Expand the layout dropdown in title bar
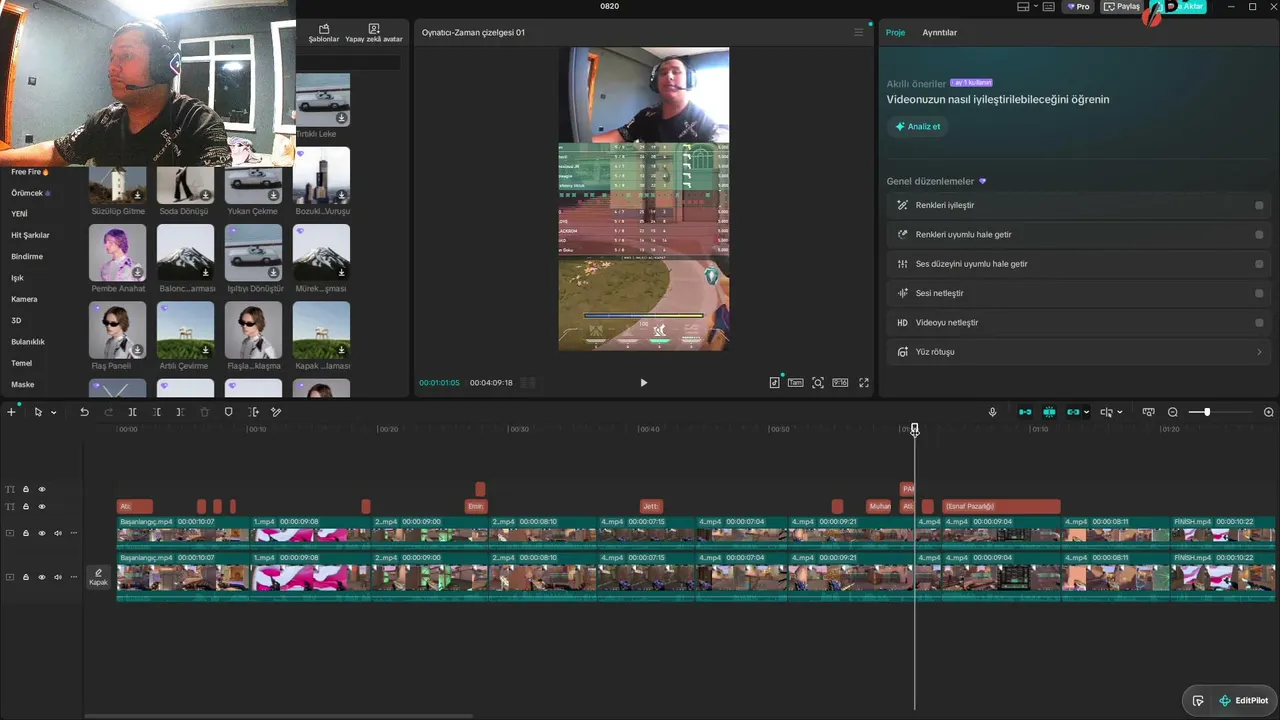 1038,7
